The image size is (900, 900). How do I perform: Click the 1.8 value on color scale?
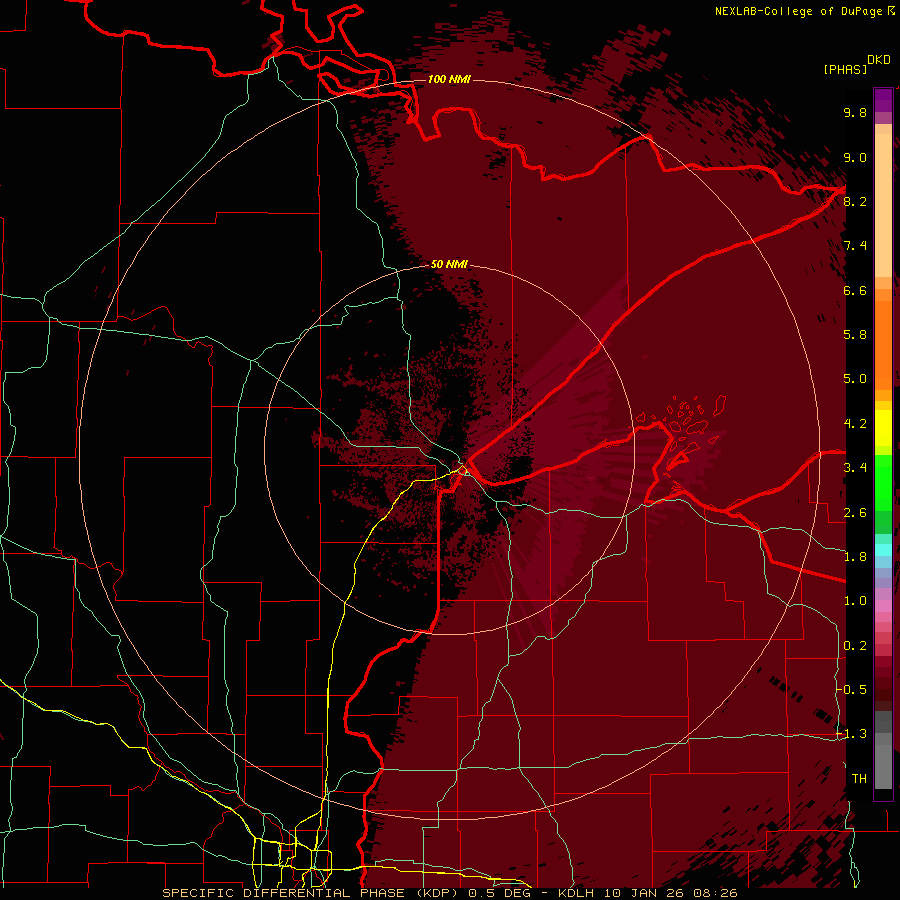click(x=855, y=557)
